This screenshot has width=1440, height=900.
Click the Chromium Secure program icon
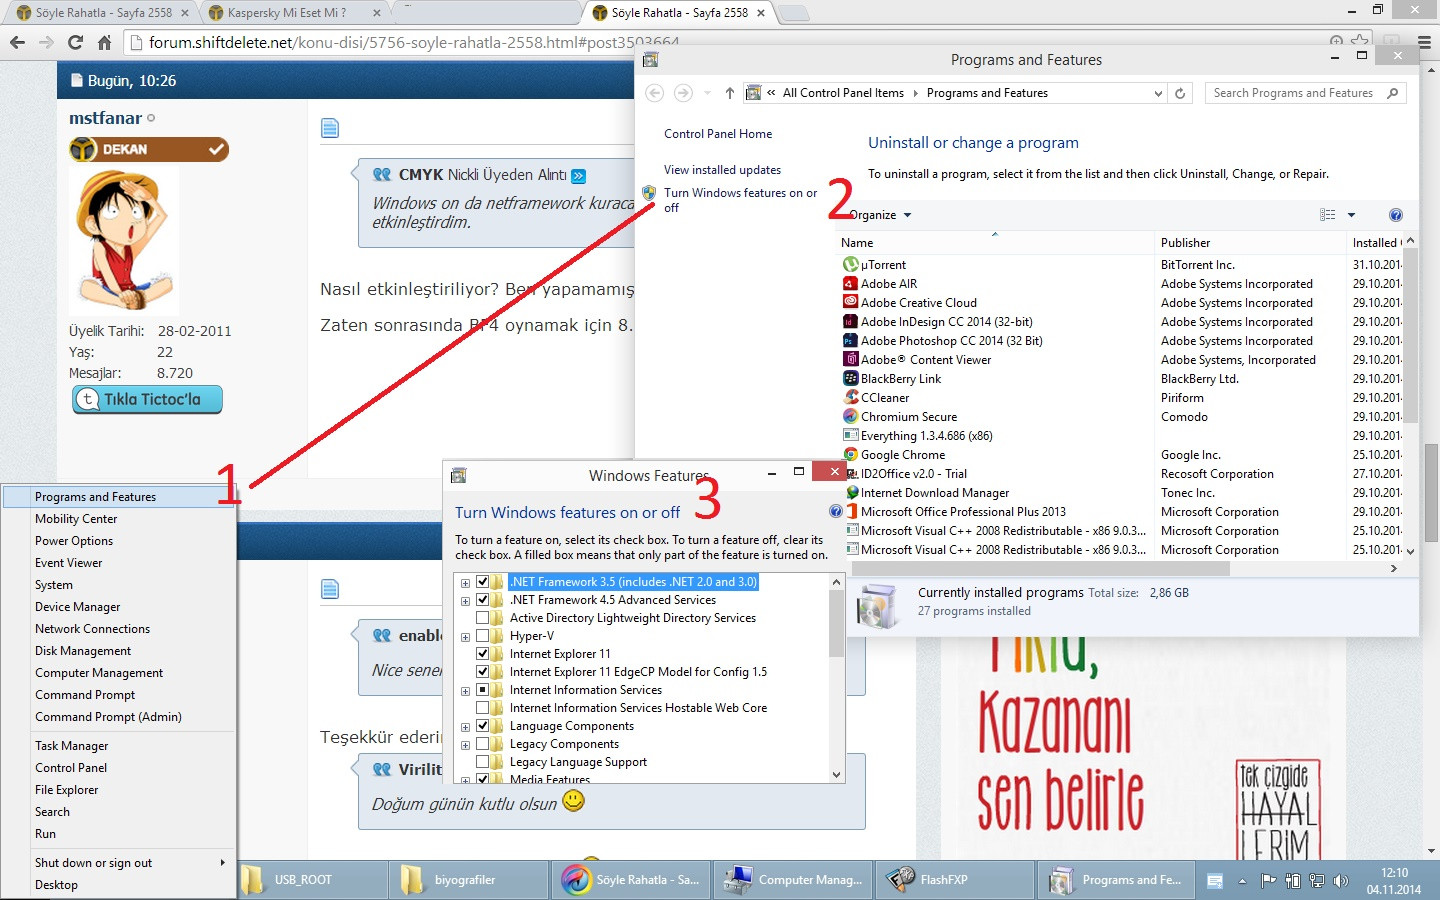(851, 417)
